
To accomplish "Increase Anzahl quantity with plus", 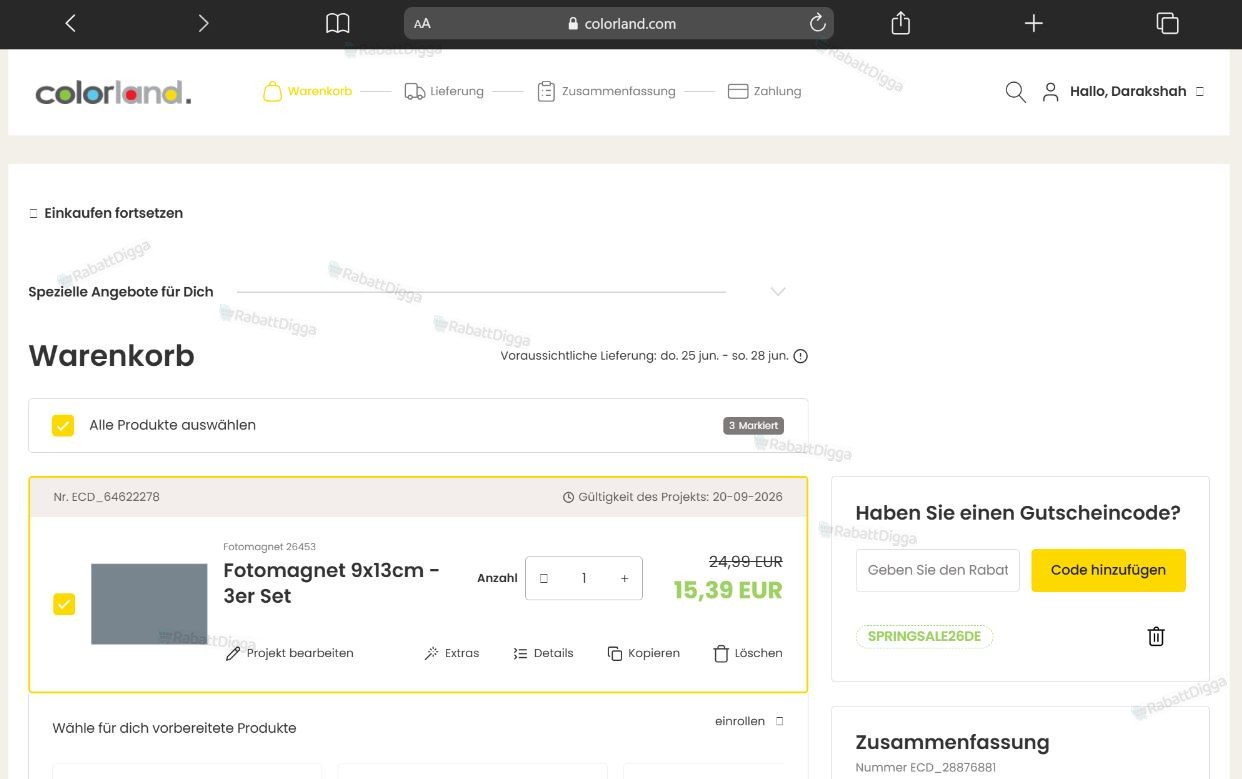I will (625, 578).
